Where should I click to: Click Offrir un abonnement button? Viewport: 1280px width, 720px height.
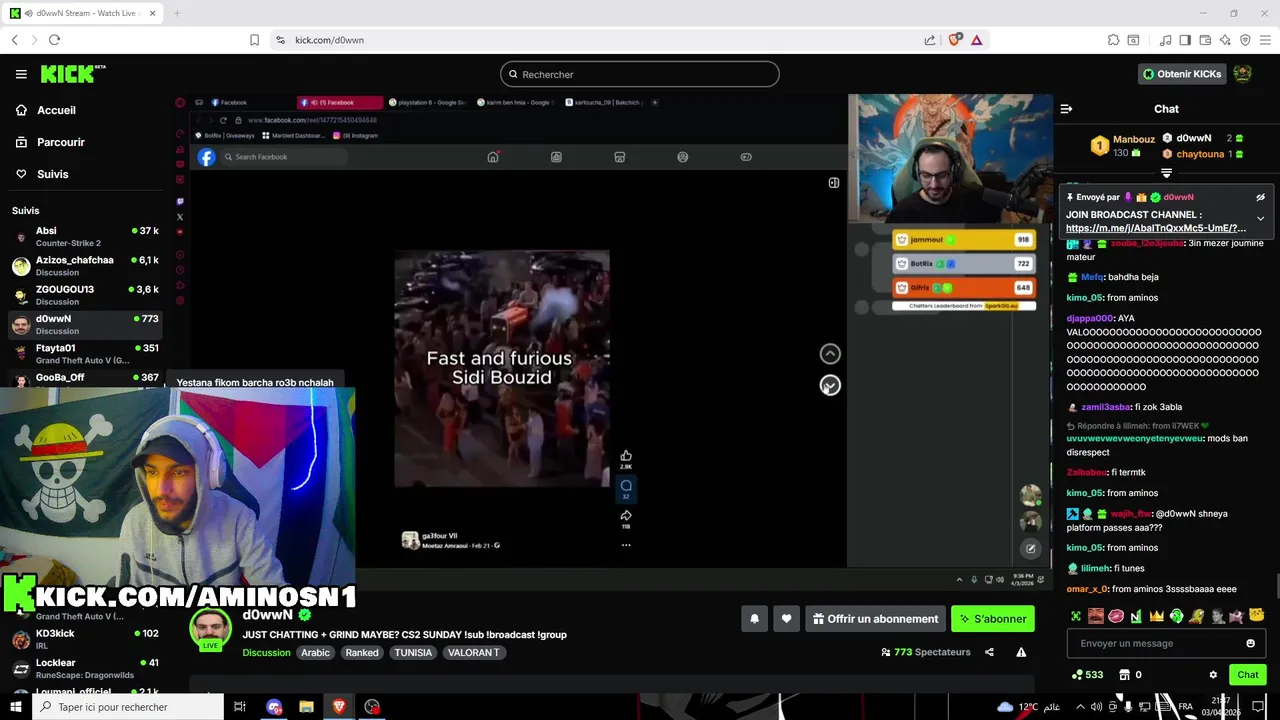point(875,619)
